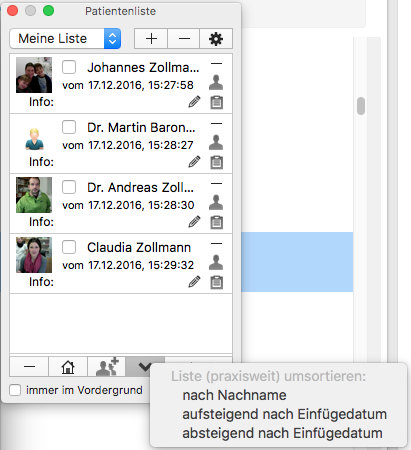The height and width of the screenshot is (450, 411).
Task: Select name text Dr. Andreas Zoll...
Action: coord(140,187)
